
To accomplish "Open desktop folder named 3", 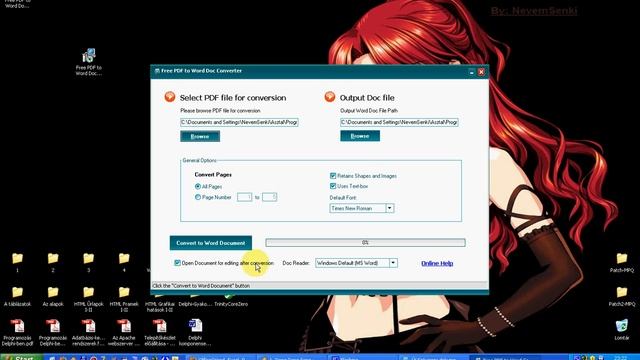I will [89, 262].
